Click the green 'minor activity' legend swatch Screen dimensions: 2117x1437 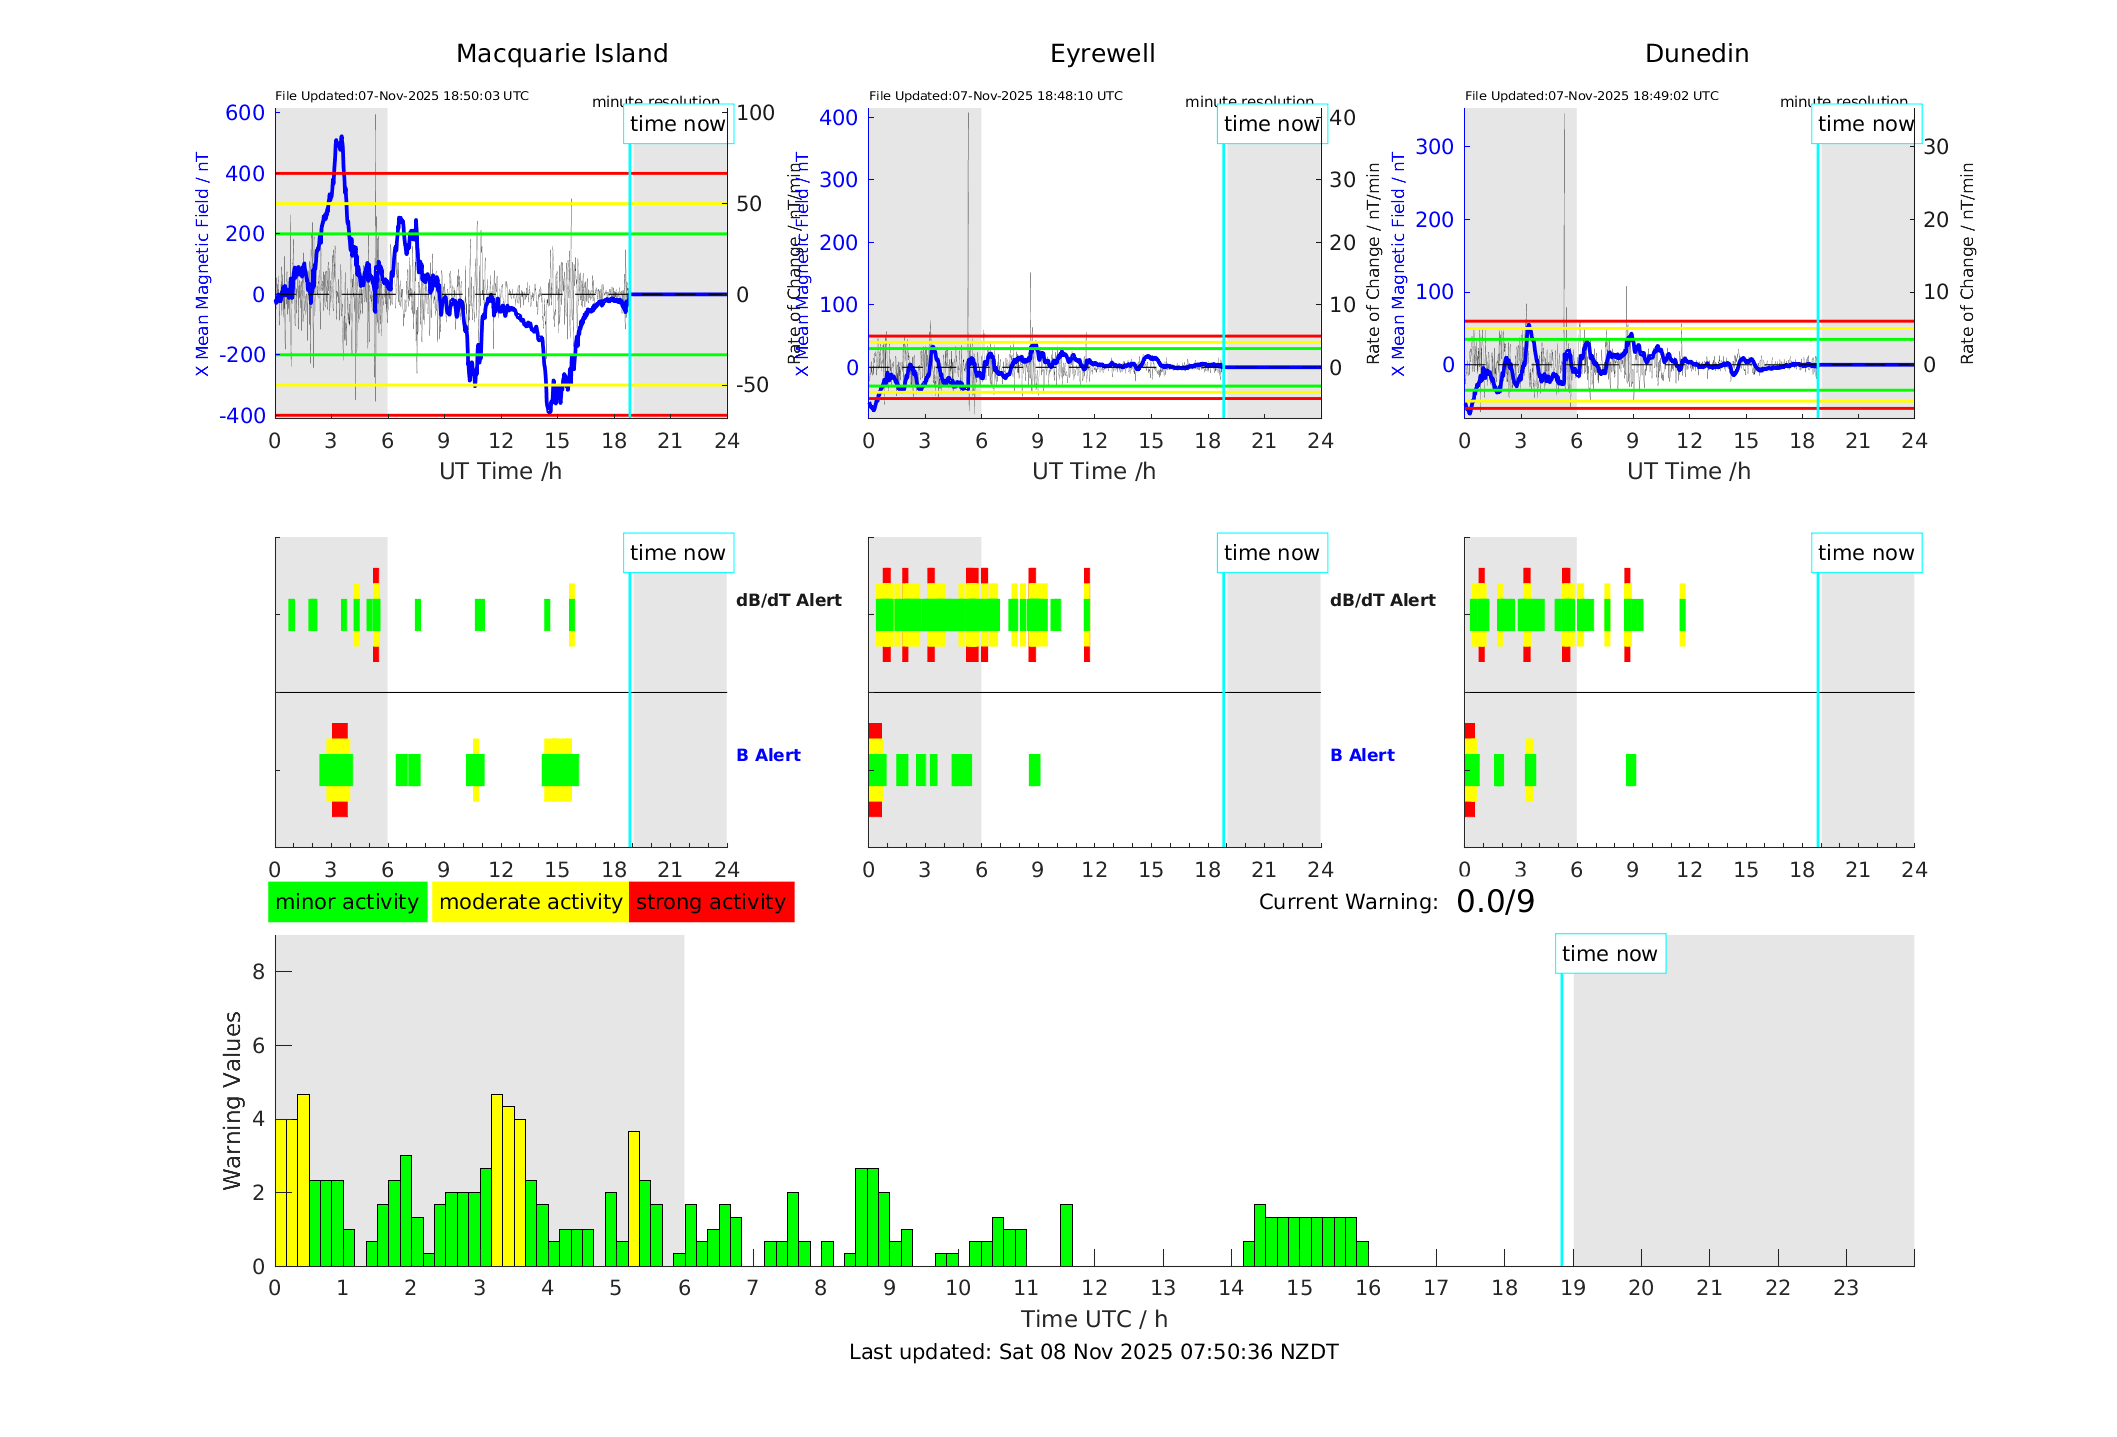[347, 902]
